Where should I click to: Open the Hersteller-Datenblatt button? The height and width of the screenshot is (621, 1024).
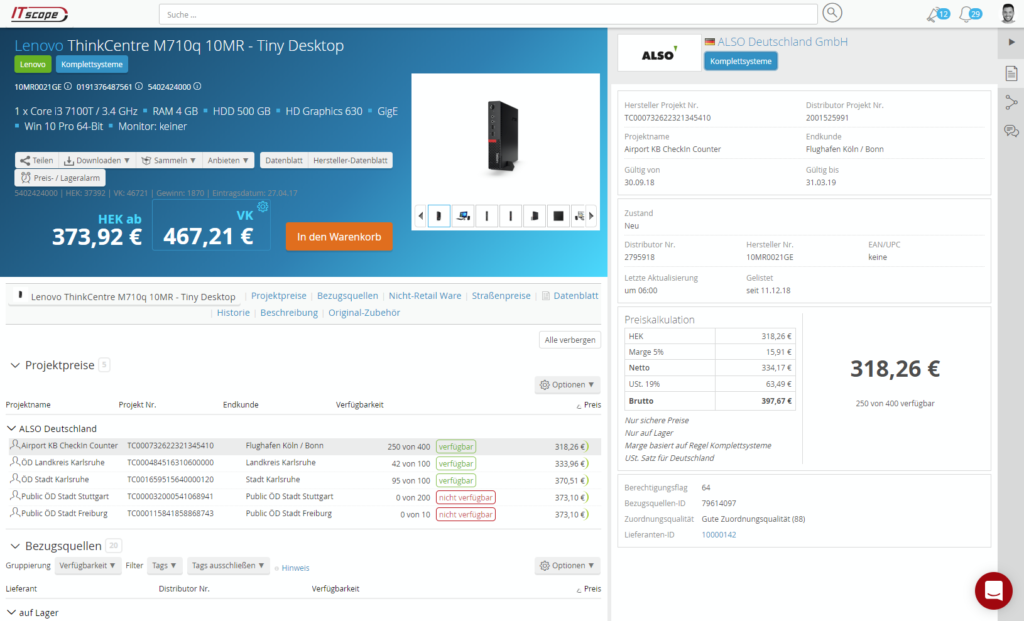coord(350,160)
